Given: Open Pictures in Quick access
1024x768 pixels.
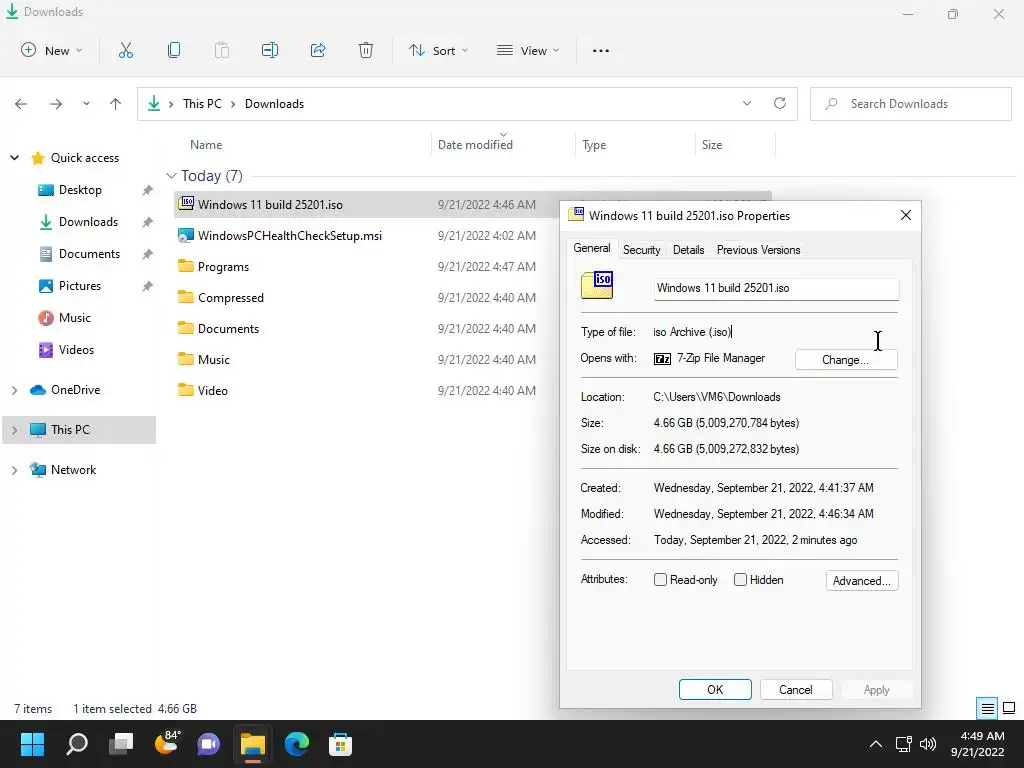Looking at the screenshot, I should (80, 285).
